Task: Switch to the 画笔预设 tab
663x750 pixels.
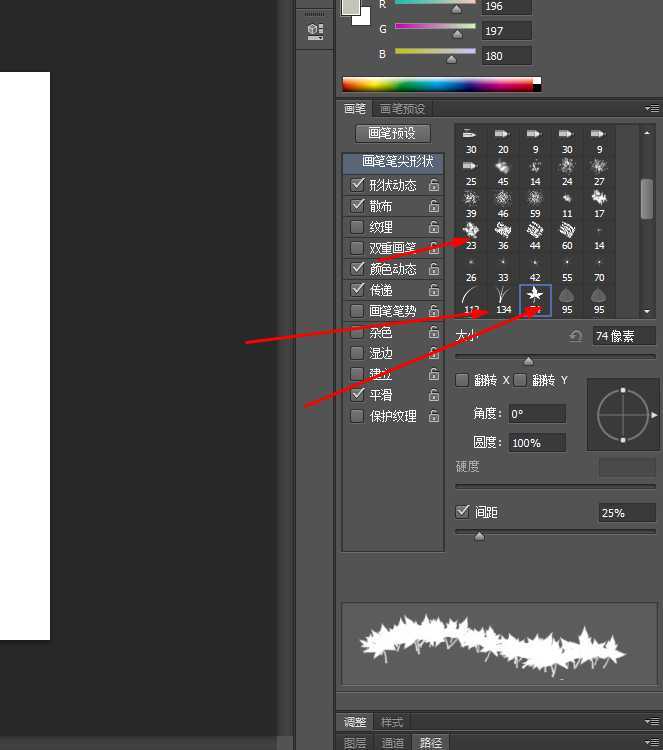Action: tap(402, 109)
